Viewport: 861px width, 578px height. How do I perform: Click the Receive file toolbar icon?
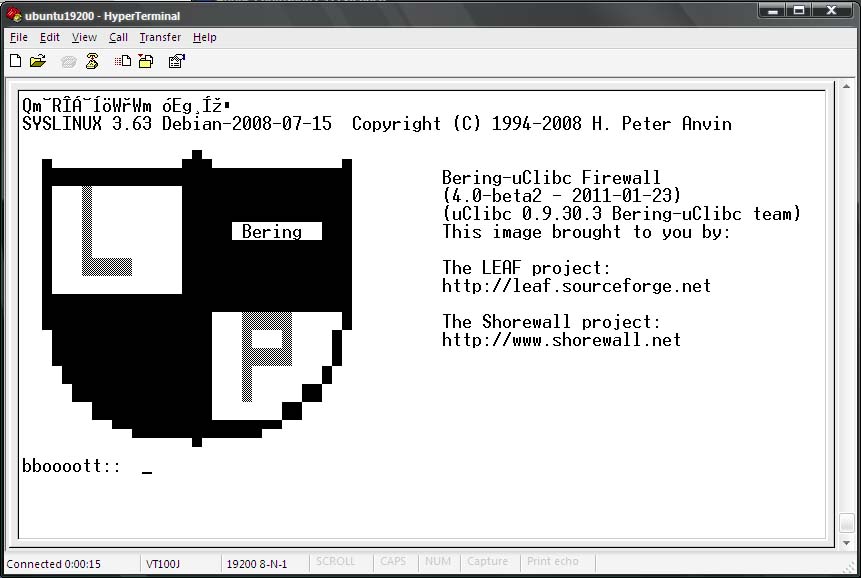pyautogui.click(x=146, y=61)
